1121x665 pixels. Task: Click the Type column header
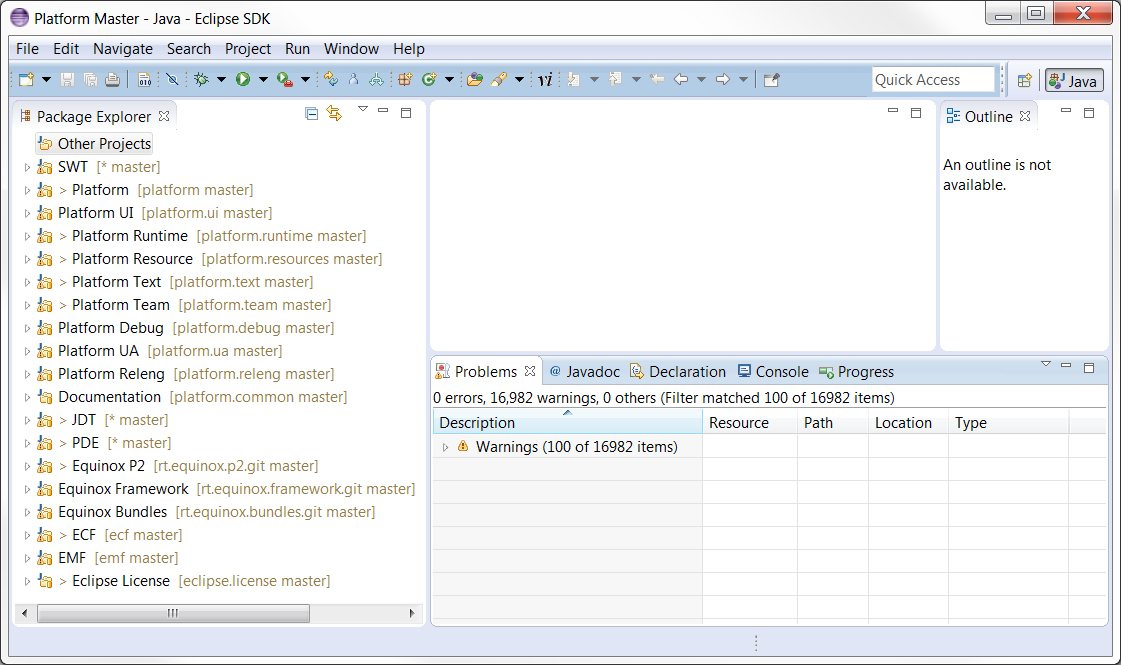pyautogui.click(x=1009, y=423)
